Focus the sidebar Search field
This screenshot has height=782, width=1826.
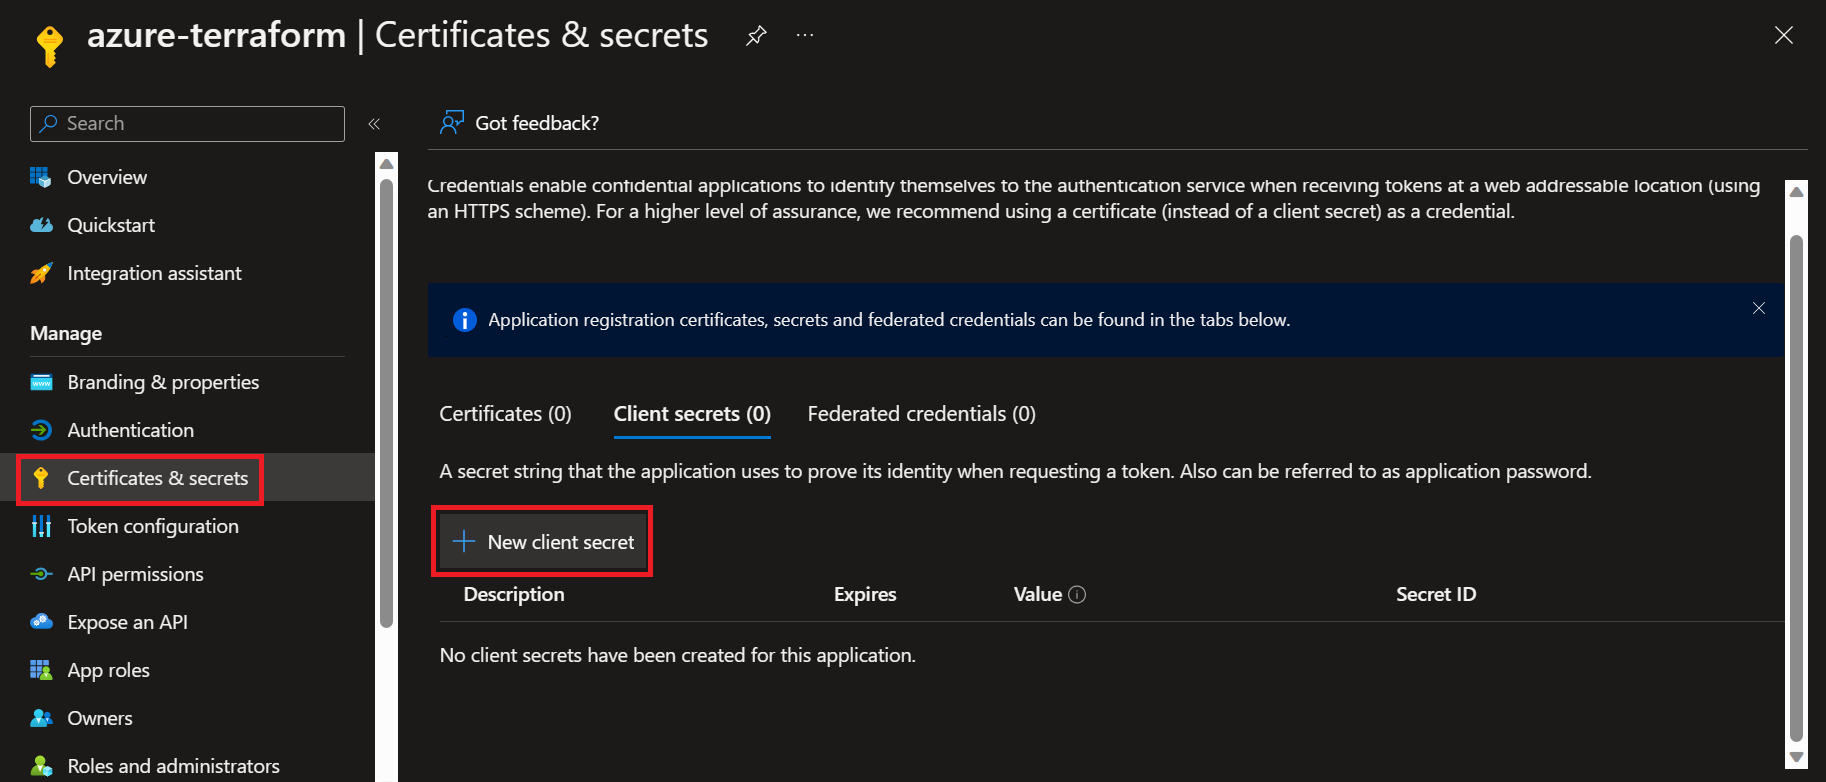pyautogui.click(x=187, y=124)
